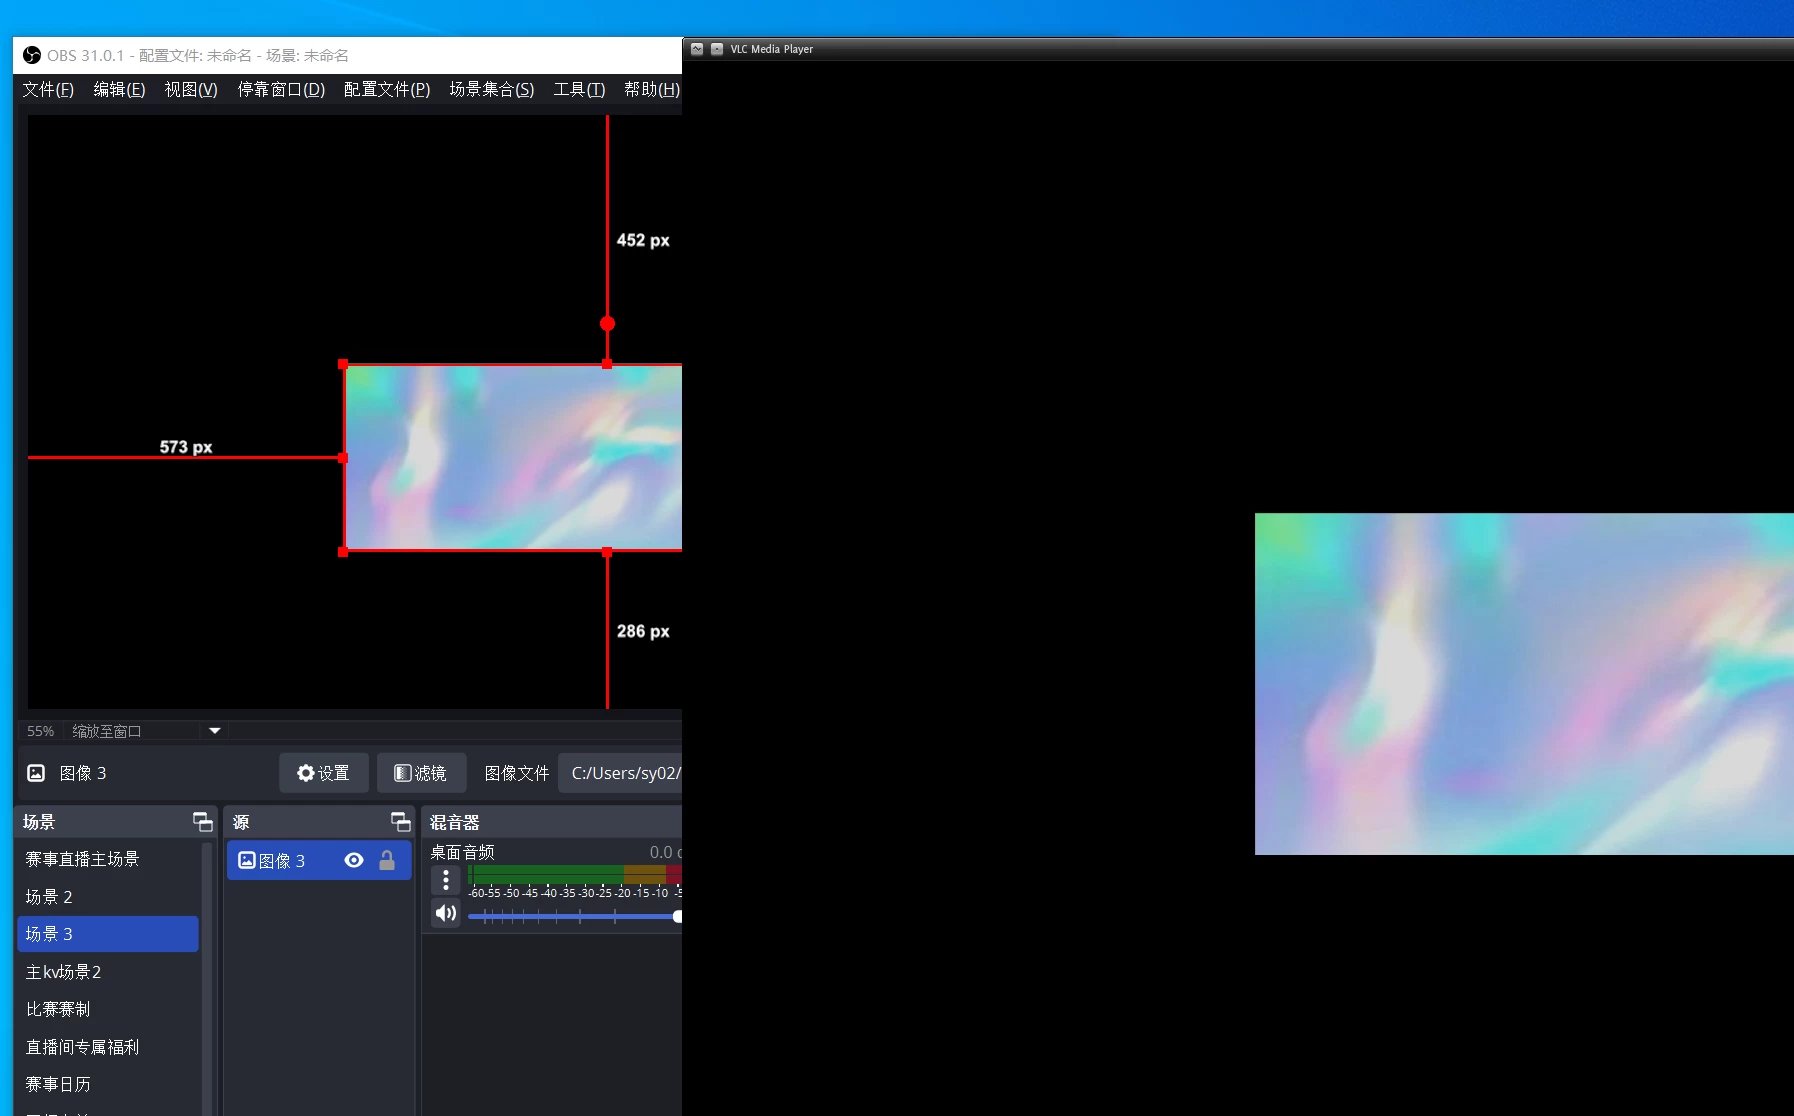Open the 场景集合(S) menu
The height and width of the screenshot is (1116, 1794).
point(492,90)
